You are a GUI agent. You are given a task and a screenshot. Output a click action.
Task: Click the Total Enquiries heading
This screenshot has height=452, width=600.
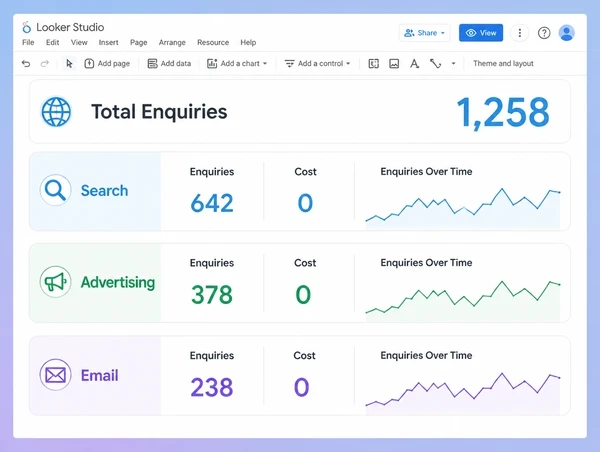pyautogui.click(x=159, y=112)
